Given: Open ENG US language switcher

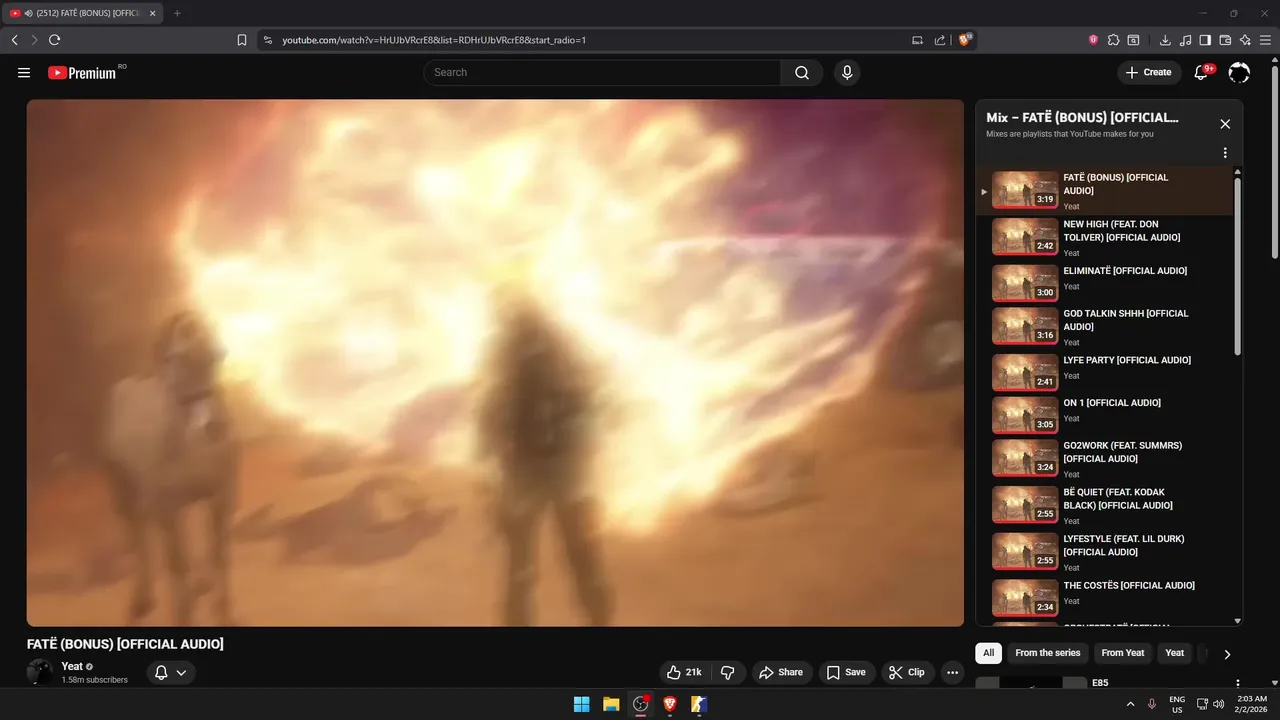Looking at the screenshot, I should [x=1177, y=704].
